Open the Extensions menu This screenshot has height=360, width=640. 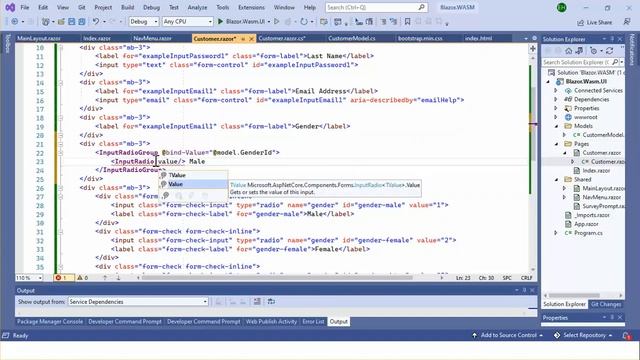(251, 7)
